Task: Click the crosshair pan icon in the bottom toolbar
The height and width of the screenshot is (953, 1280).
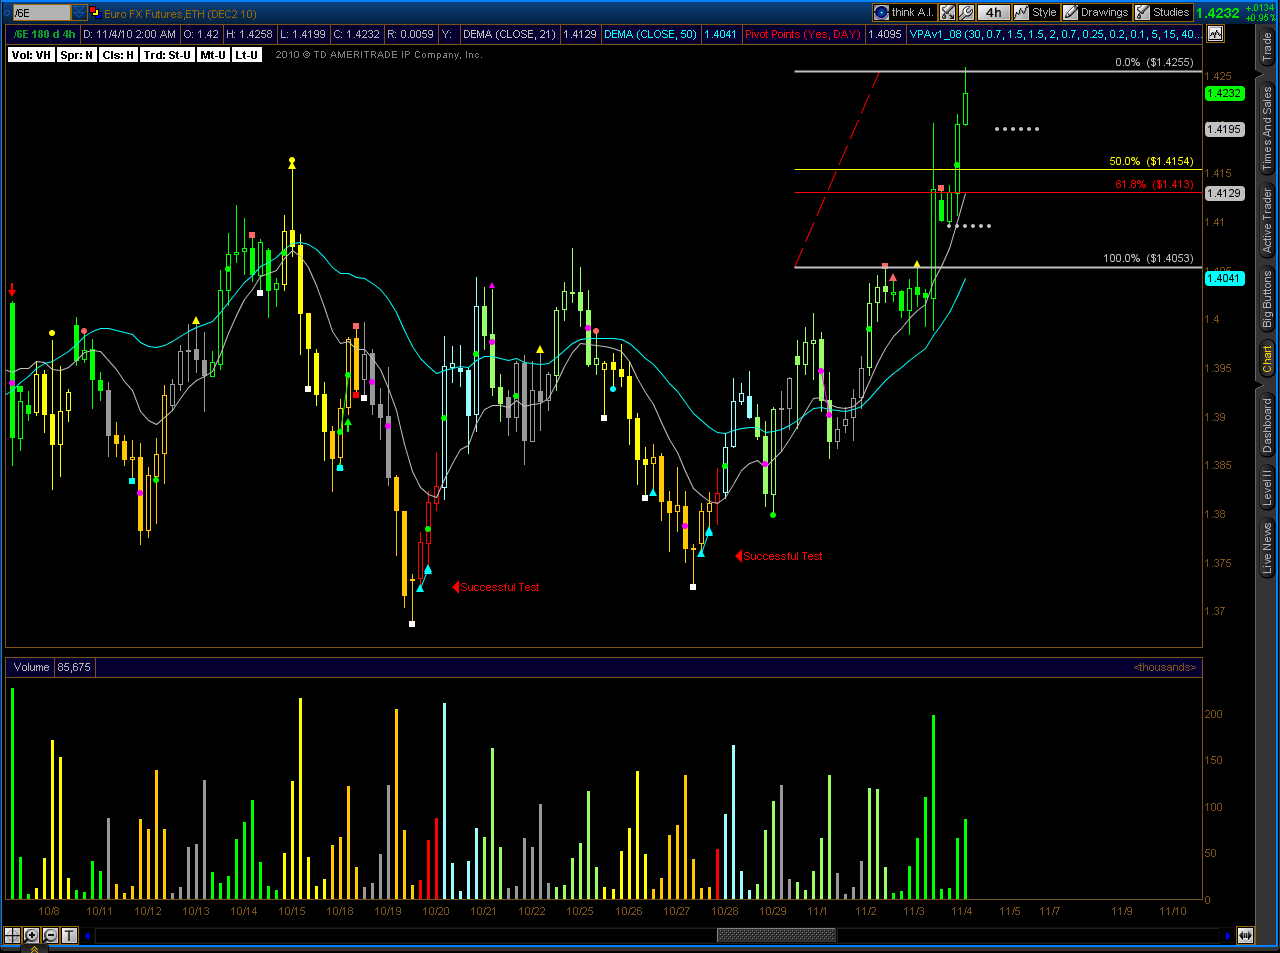Action: point(12,935)
